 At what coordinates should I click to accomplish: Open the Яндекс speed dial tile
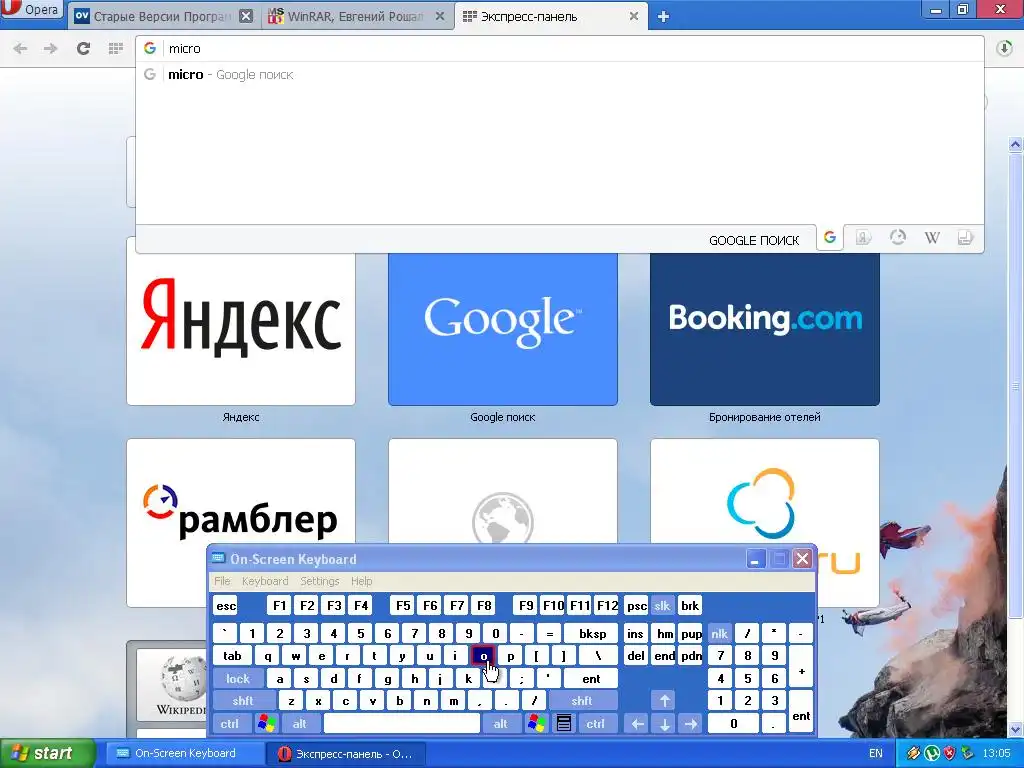(241, 321)
